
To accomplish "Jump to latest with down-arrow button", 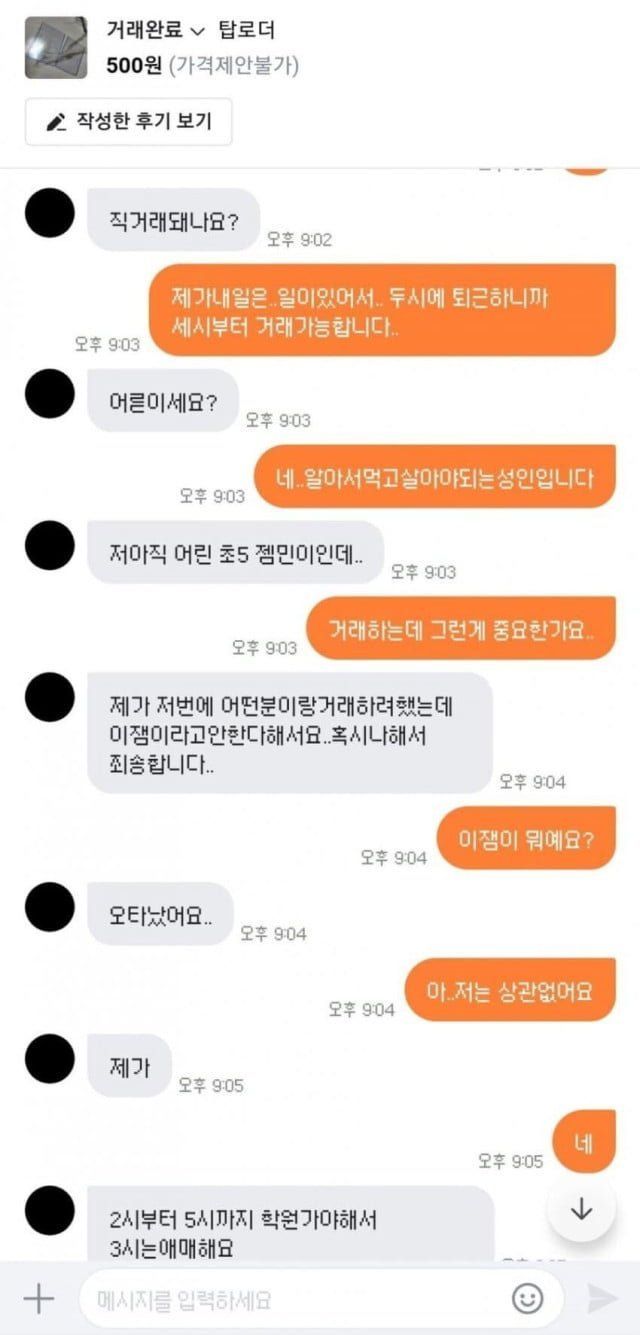I will (581, 1209).
